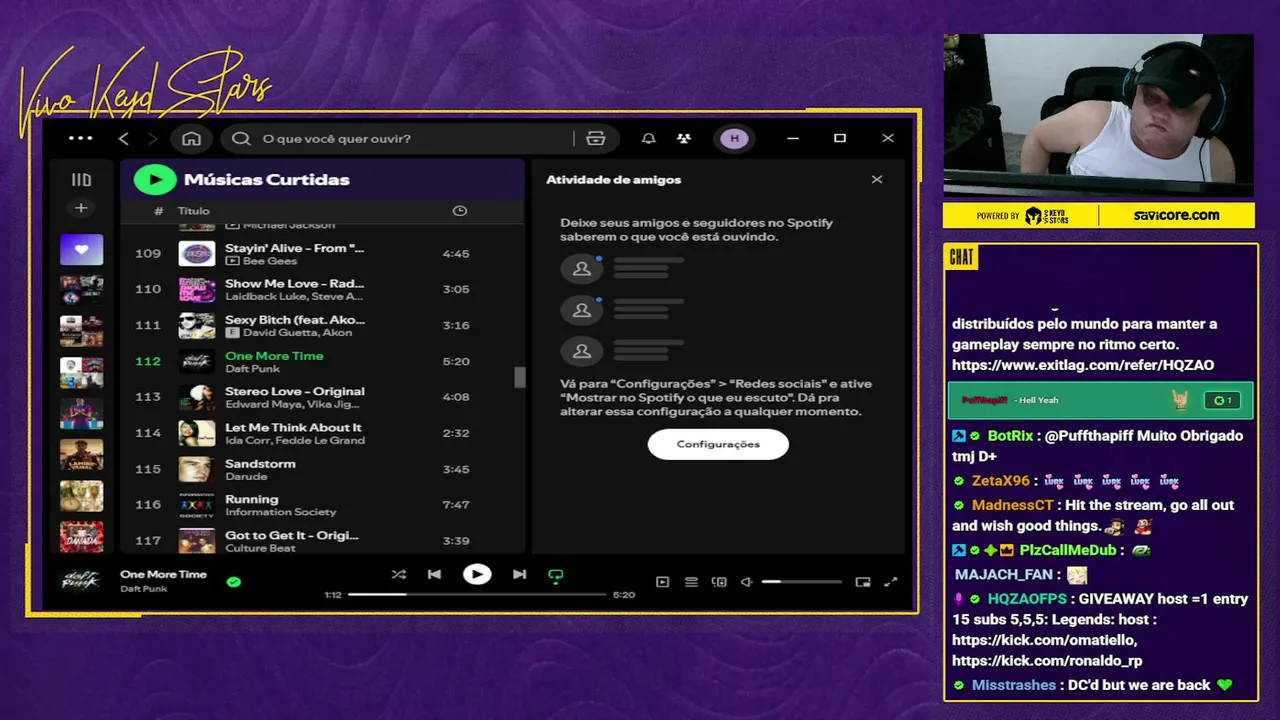Viewport: 1280px width, 720px height.
Task: Open the mini player icon
Action: (x=863, y=582)
